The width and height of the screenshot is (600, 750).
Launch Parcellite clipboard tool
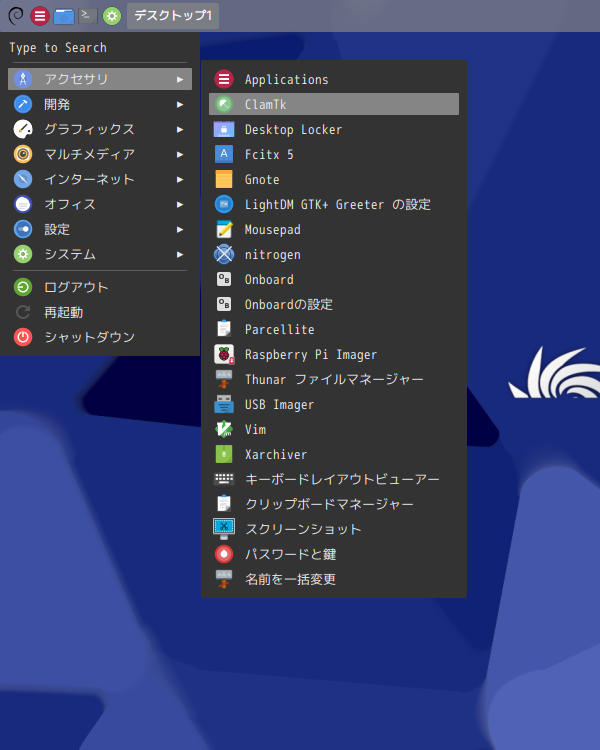coord(334,330)
